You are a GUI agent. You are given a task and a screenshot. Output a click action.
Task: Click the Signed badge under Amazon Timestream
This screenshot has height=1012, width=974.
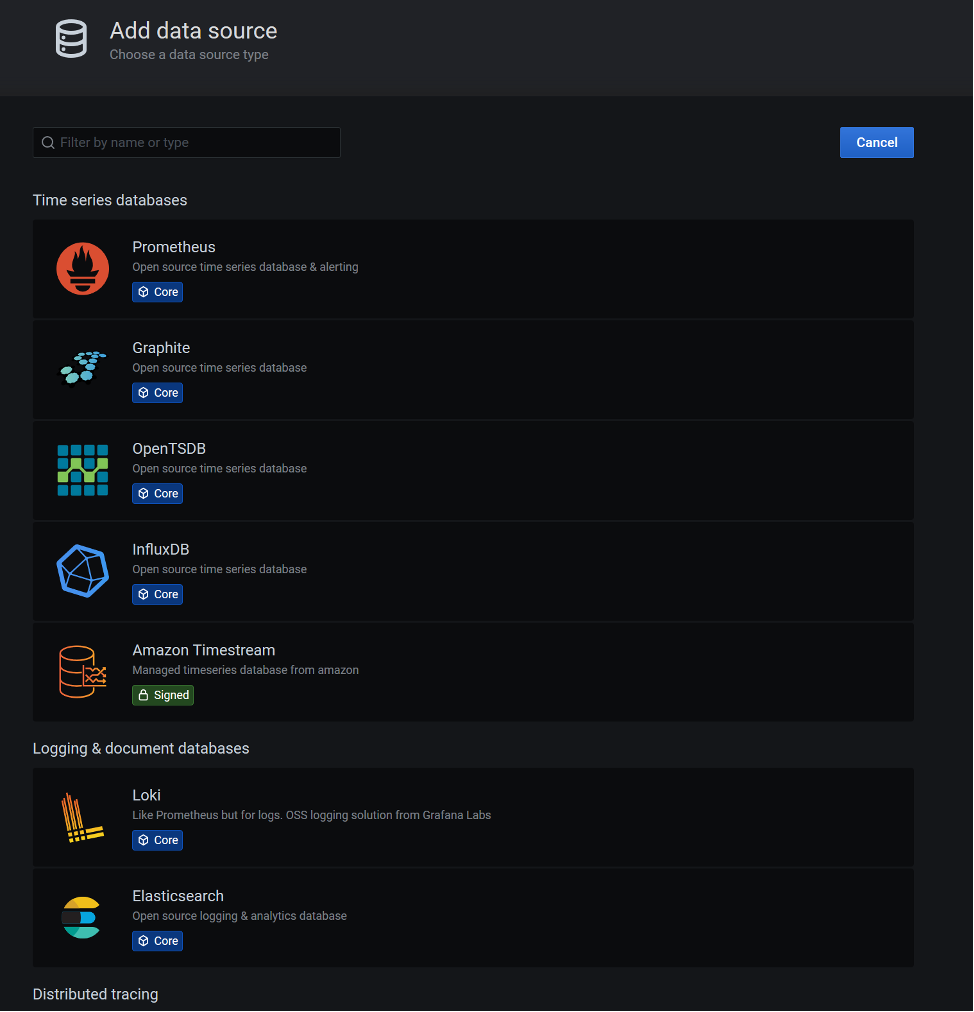[163, 695]
